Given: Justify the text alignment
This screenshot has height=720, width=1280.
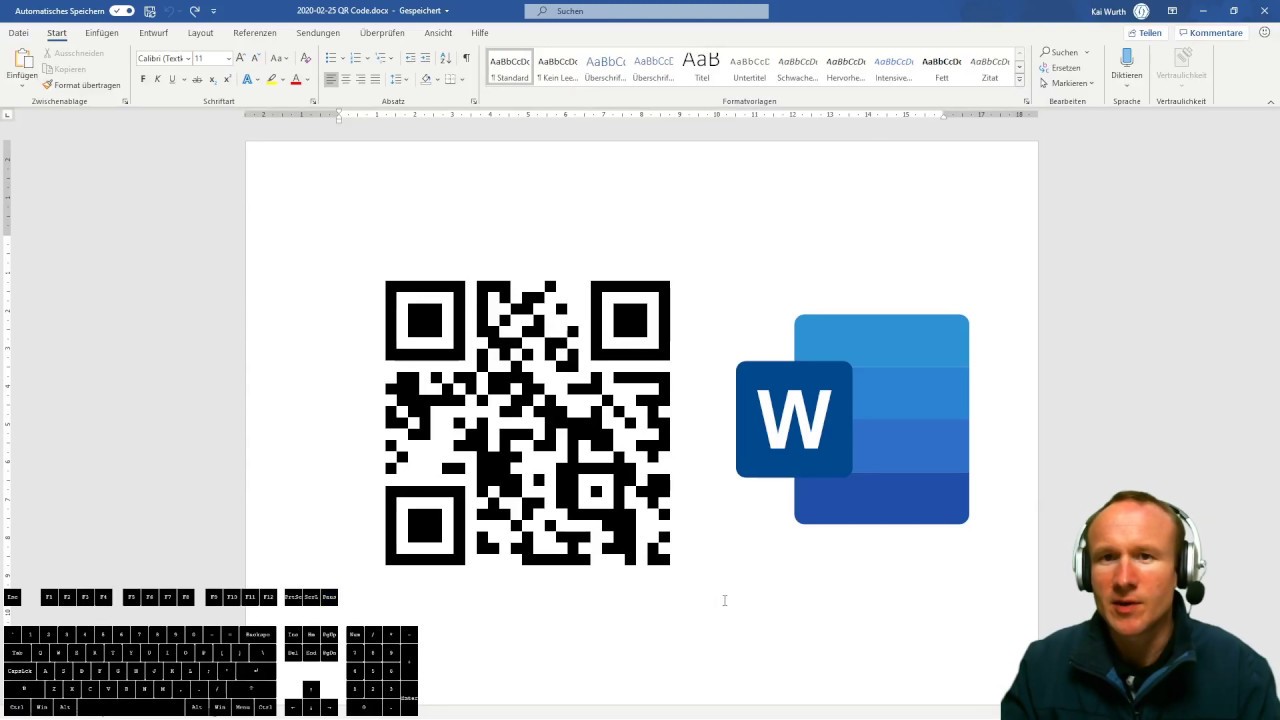Looking at the screenshot, I should 375,79.
